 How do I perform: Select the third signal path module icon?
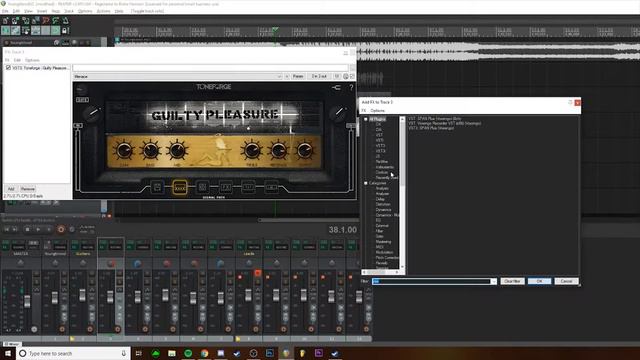point(202,187)
